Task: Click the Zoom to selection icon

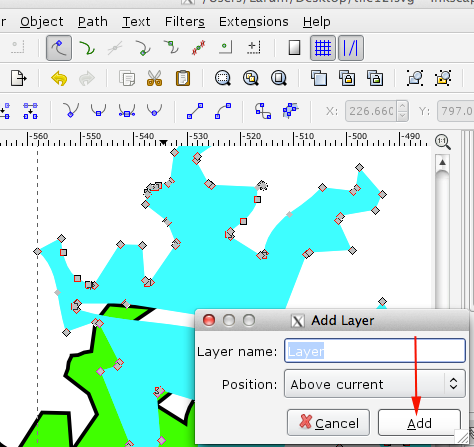Action: point(223,79)
